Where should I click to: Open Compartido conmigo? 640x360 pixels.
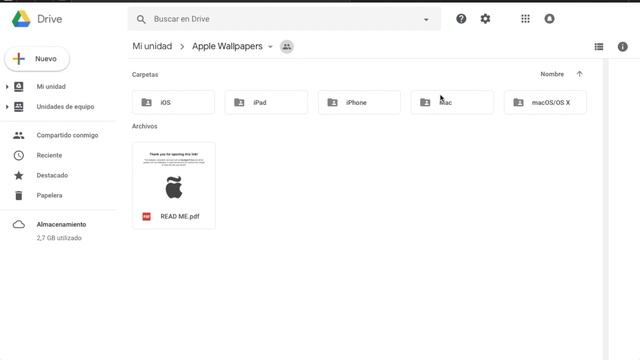67,135
